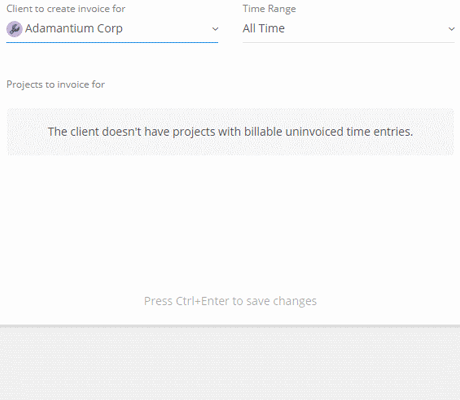Expand the client selector chevron arrow
This screenshot has width=460, height=400.
tap(215, 29)
